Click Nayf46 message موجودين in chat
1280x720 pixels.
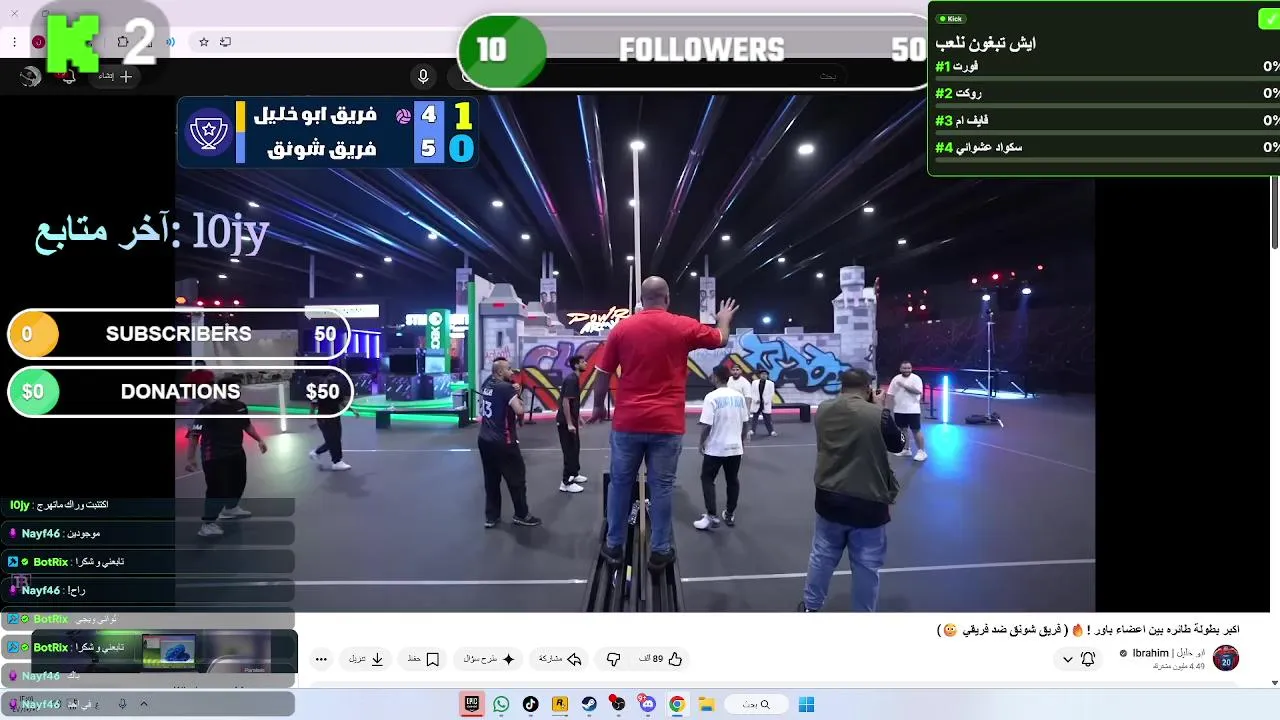coord(148,534)
